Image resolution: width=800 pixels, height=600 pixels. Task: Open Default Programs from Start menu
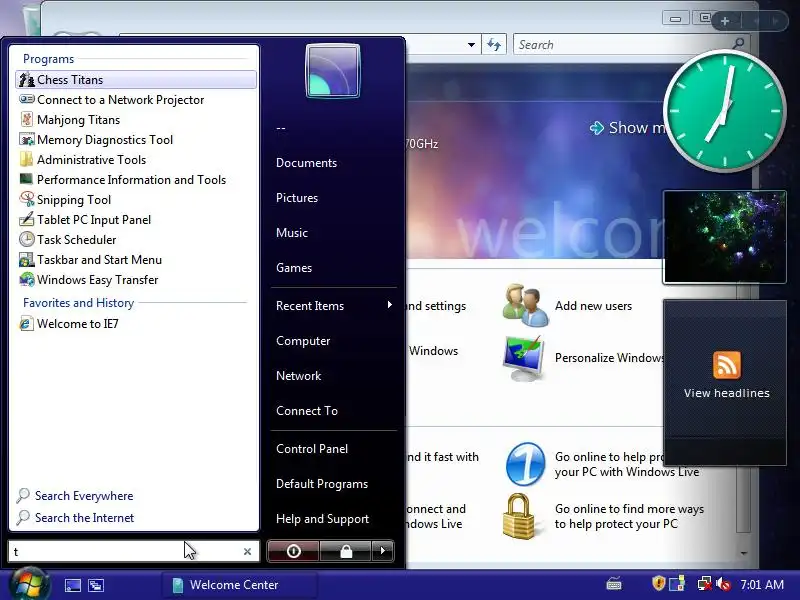click(x=322, y=484)
